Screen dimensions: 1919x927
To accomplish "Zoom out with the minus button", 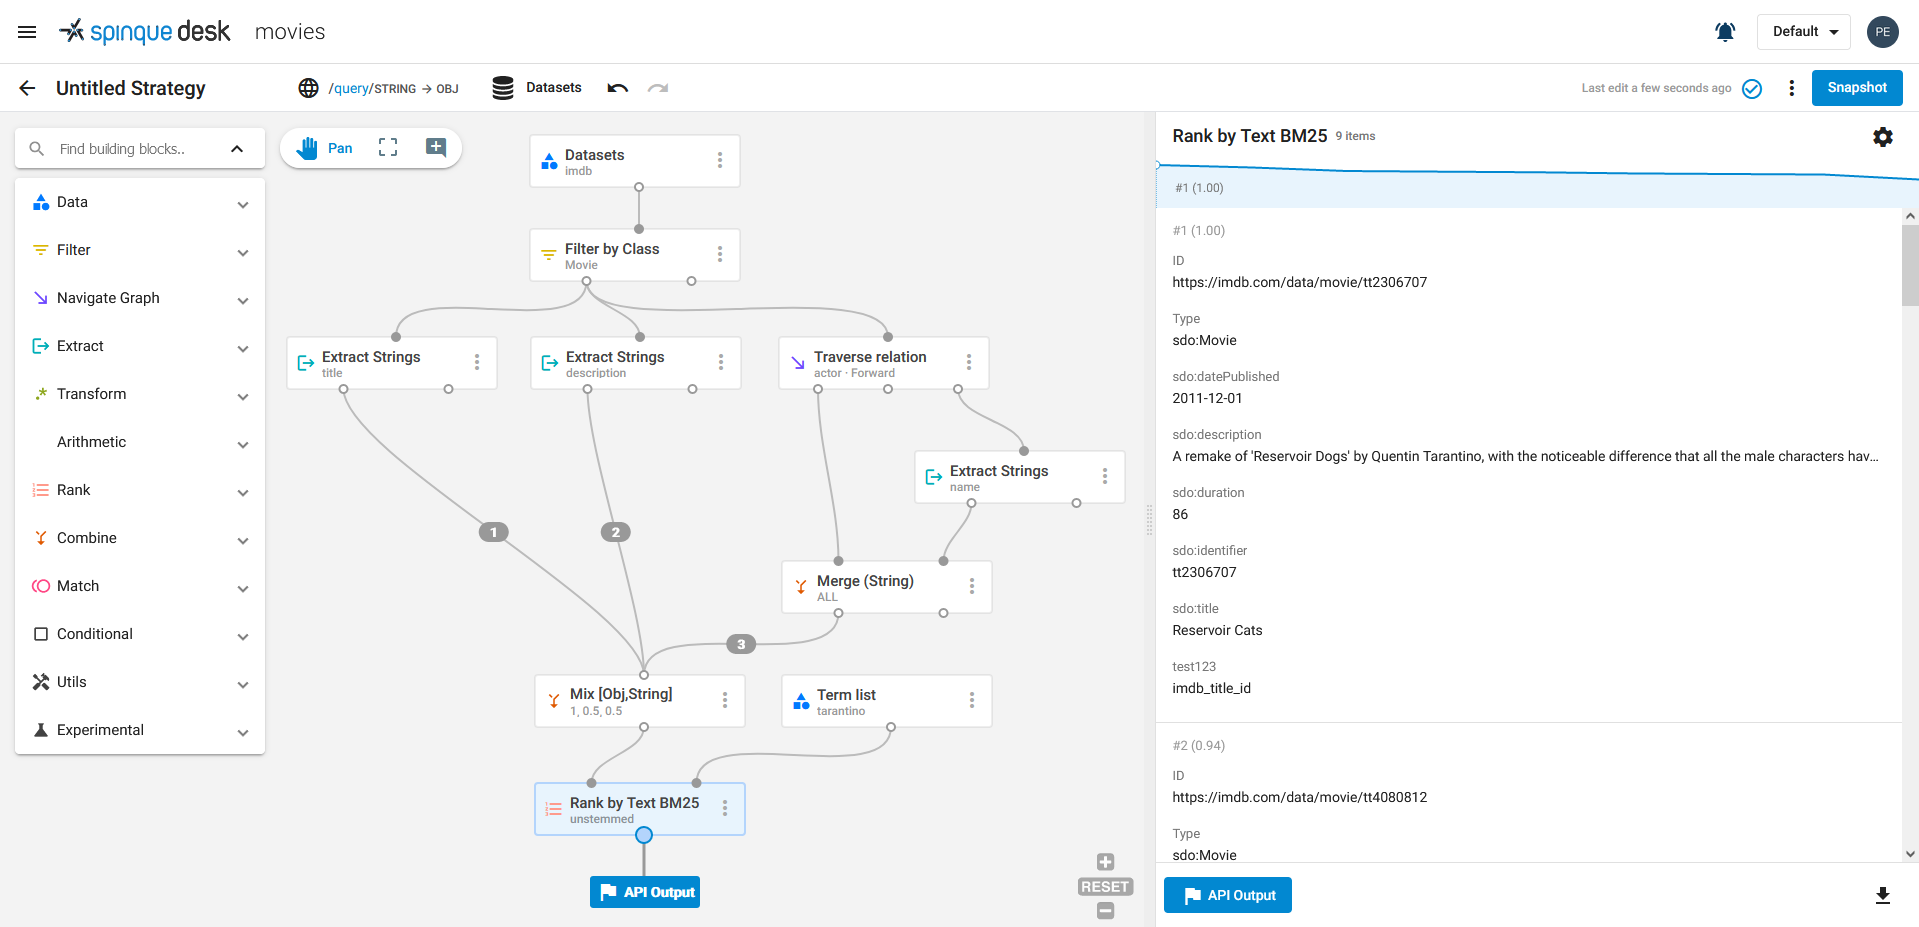I will [x=1105, y=911].
